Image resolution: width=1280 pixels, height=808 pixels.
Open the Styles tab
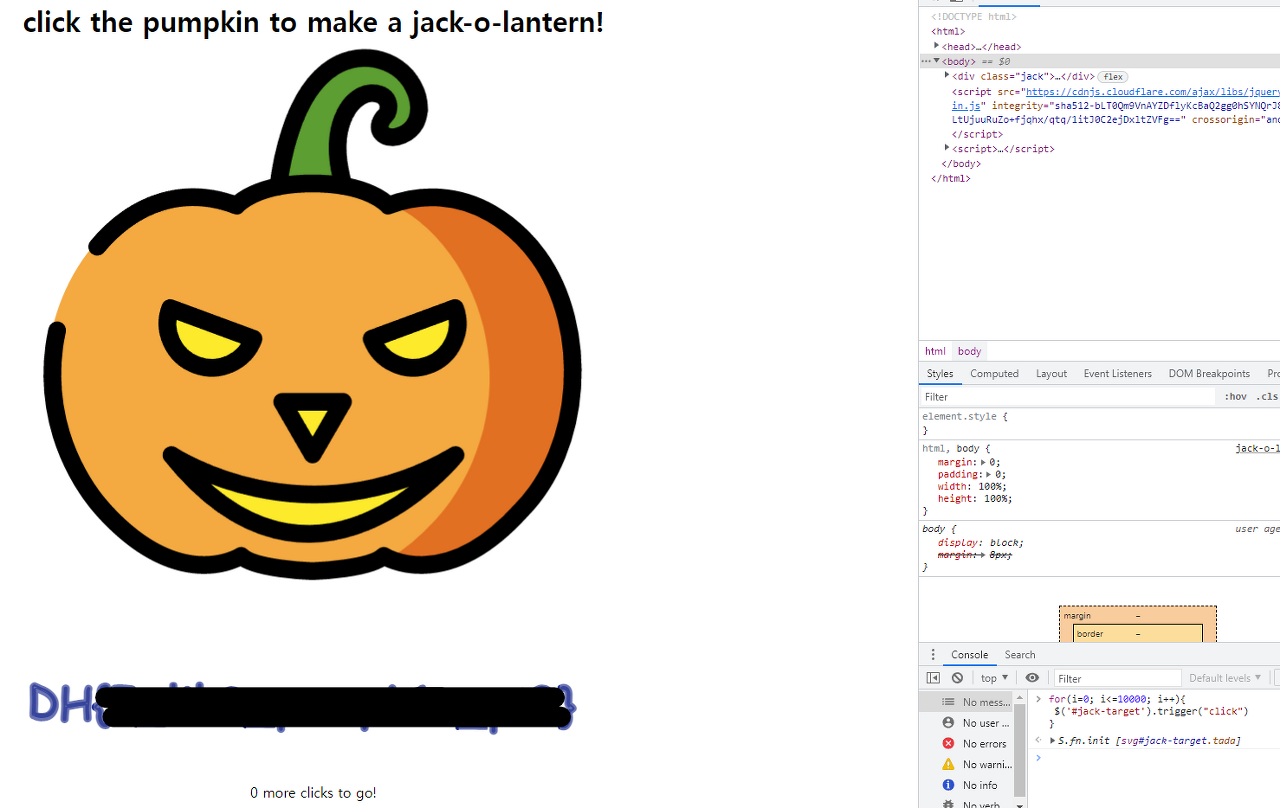[x=939, y=374]
